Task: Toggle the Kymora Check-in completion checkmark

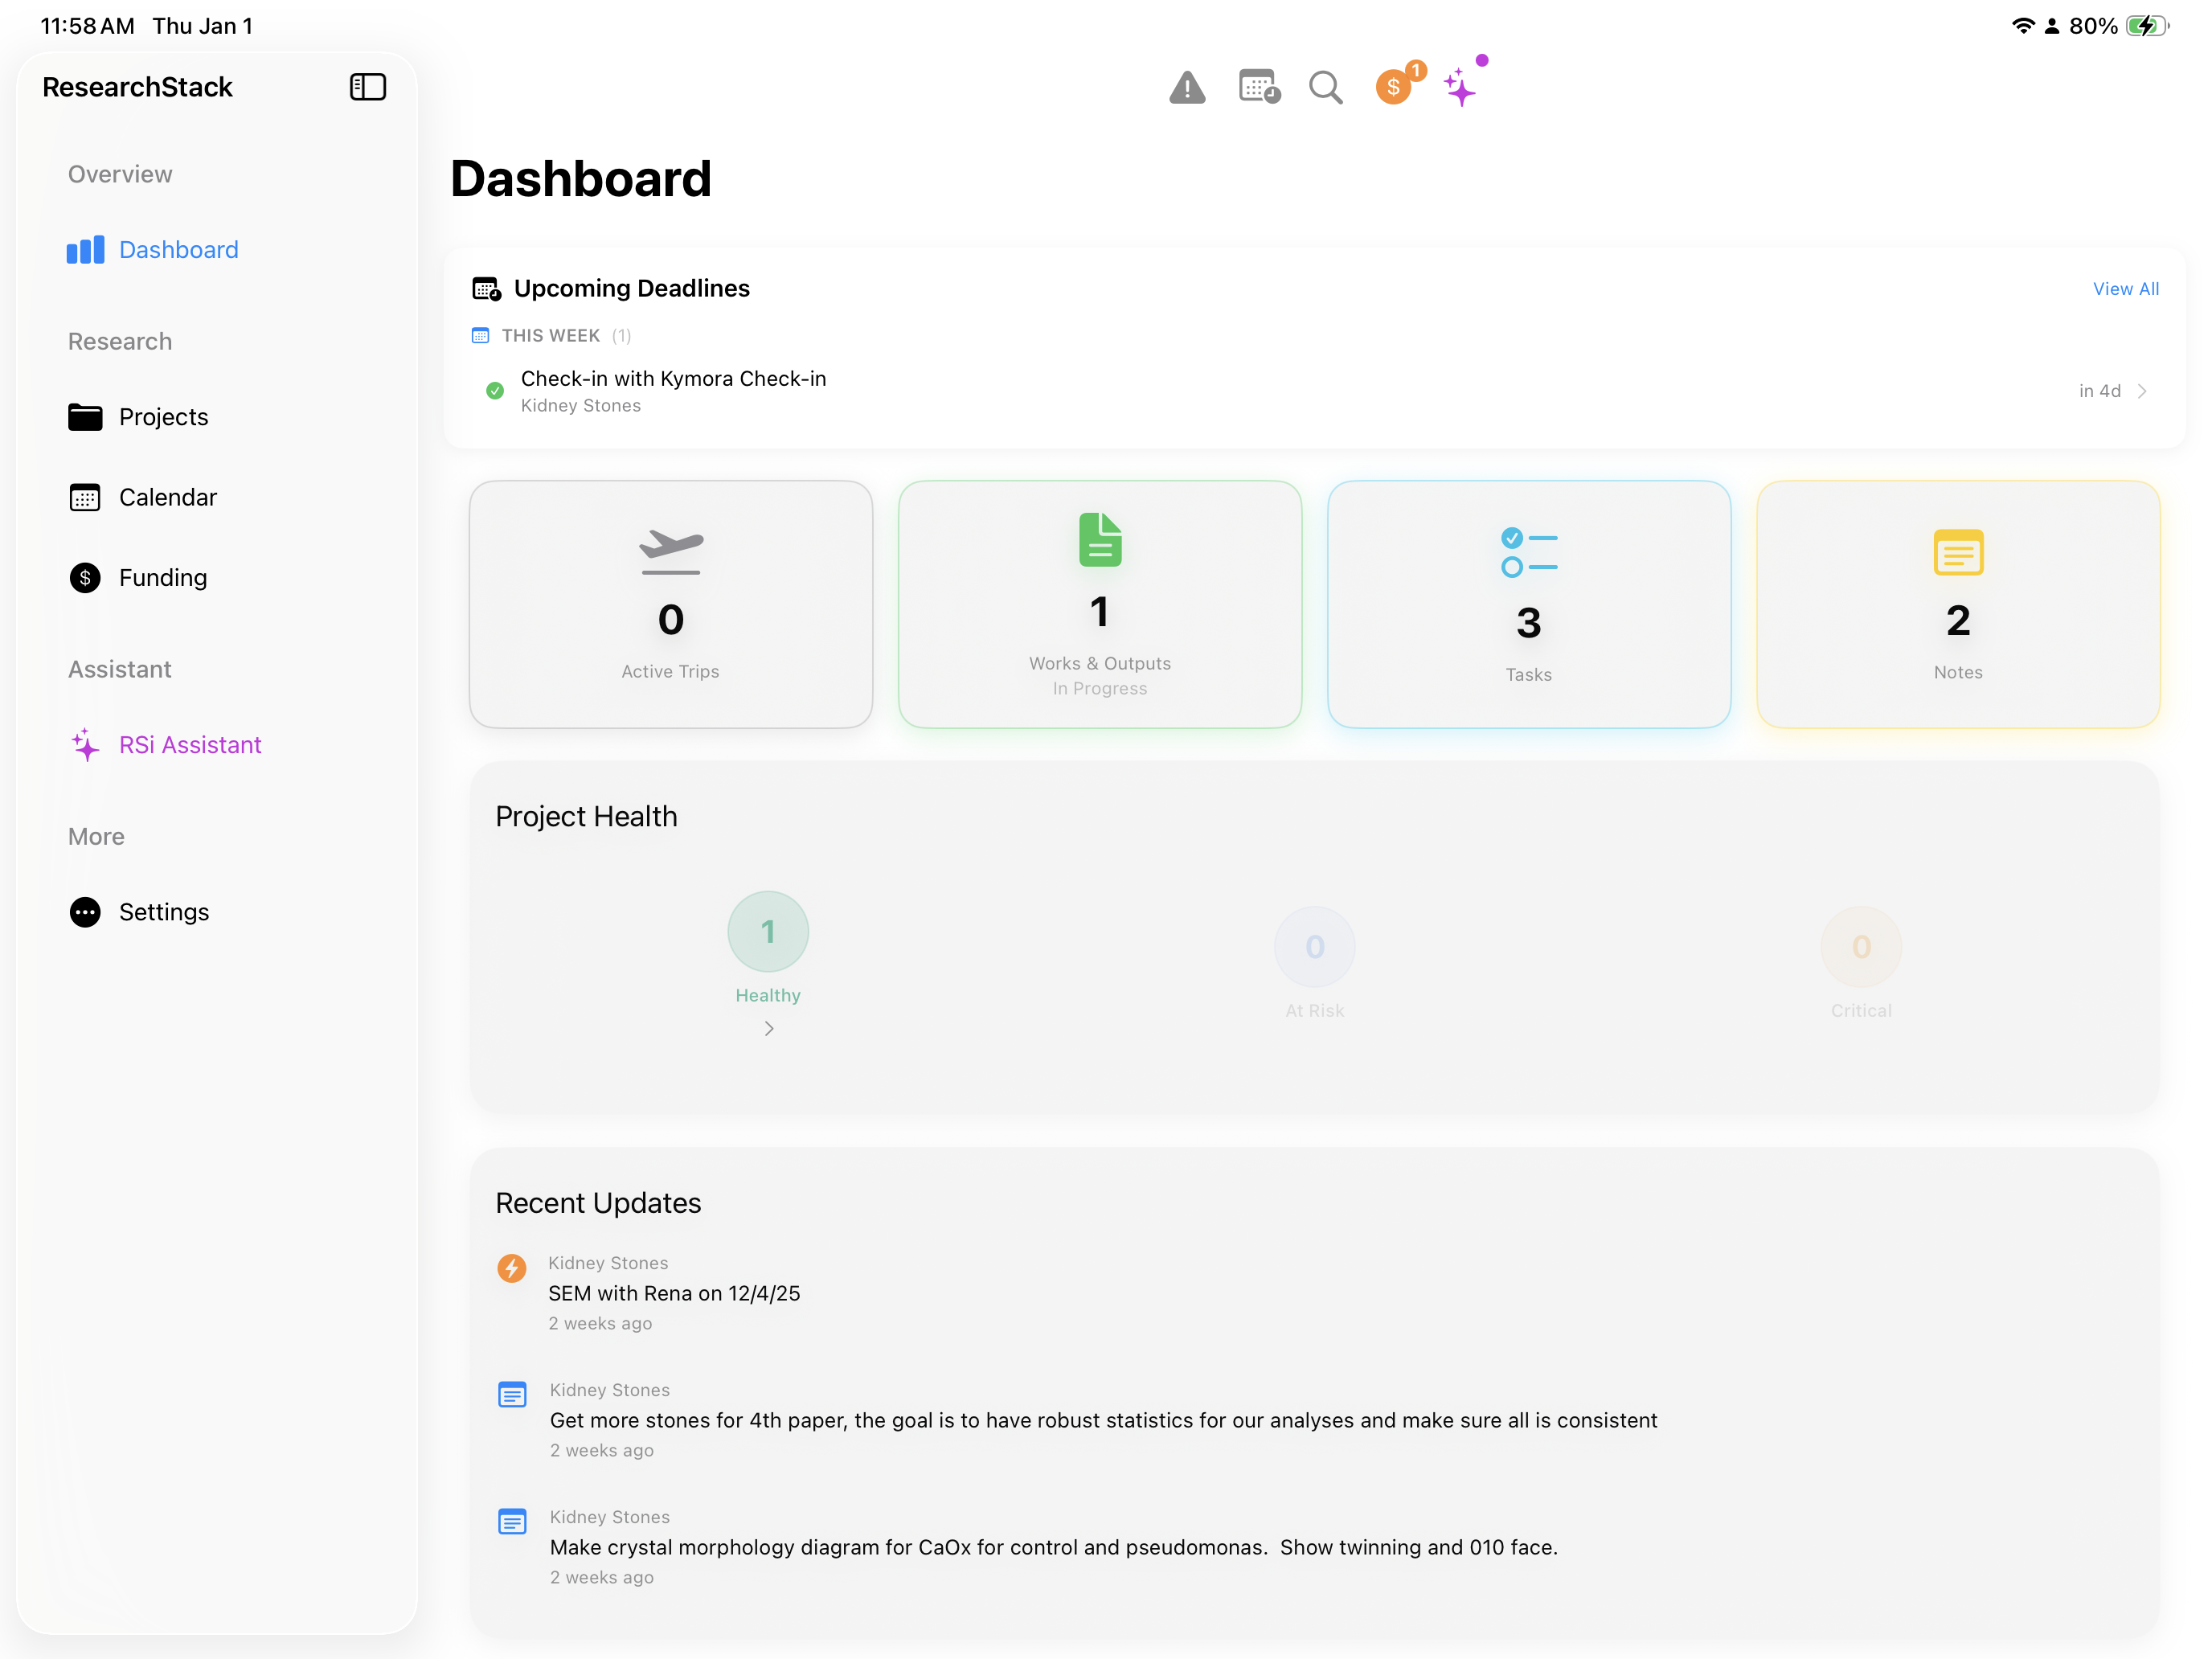Action: coord(494,390)
